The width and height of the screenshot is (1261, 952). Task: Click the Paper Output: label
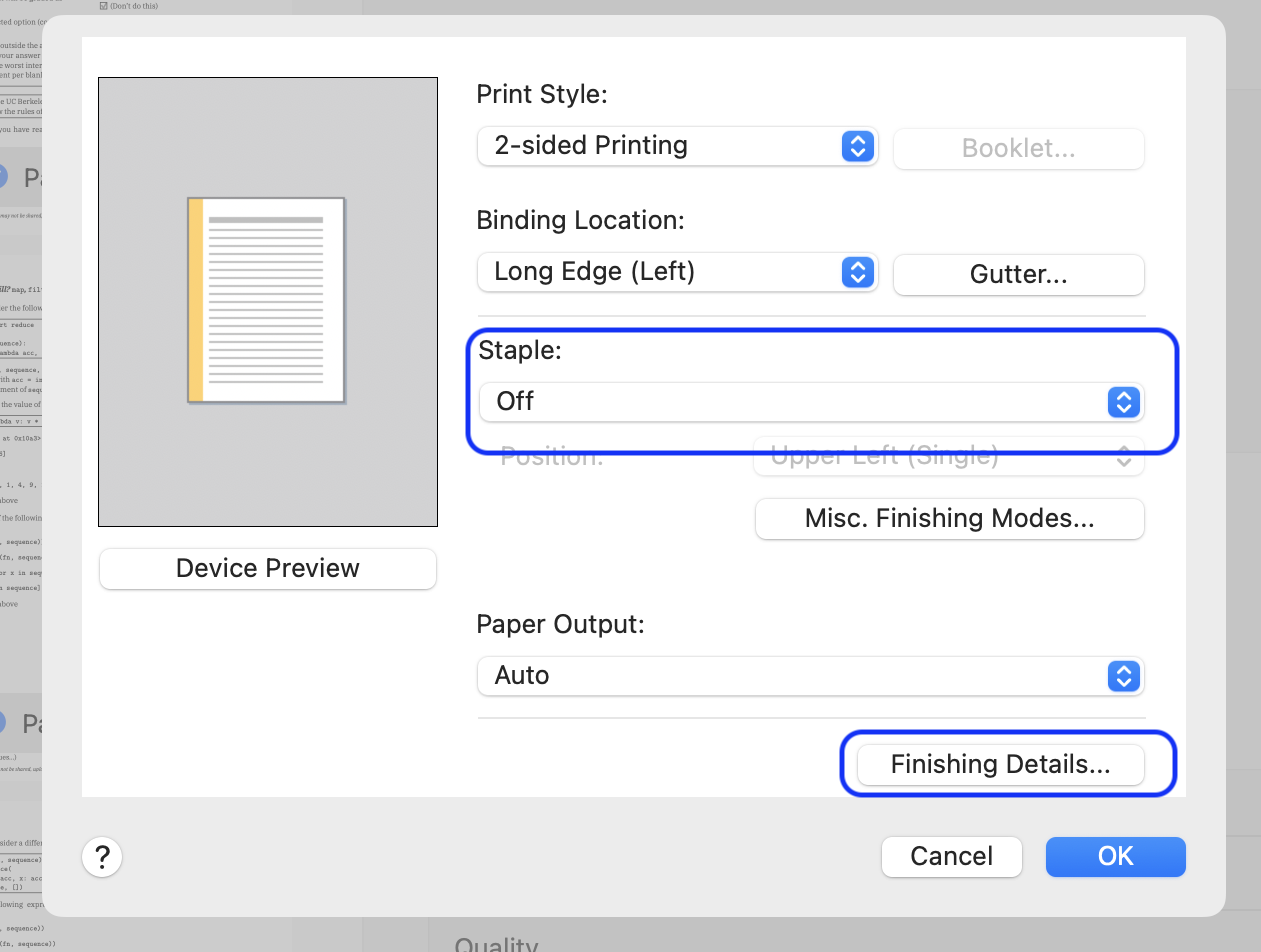pos(560,624)
